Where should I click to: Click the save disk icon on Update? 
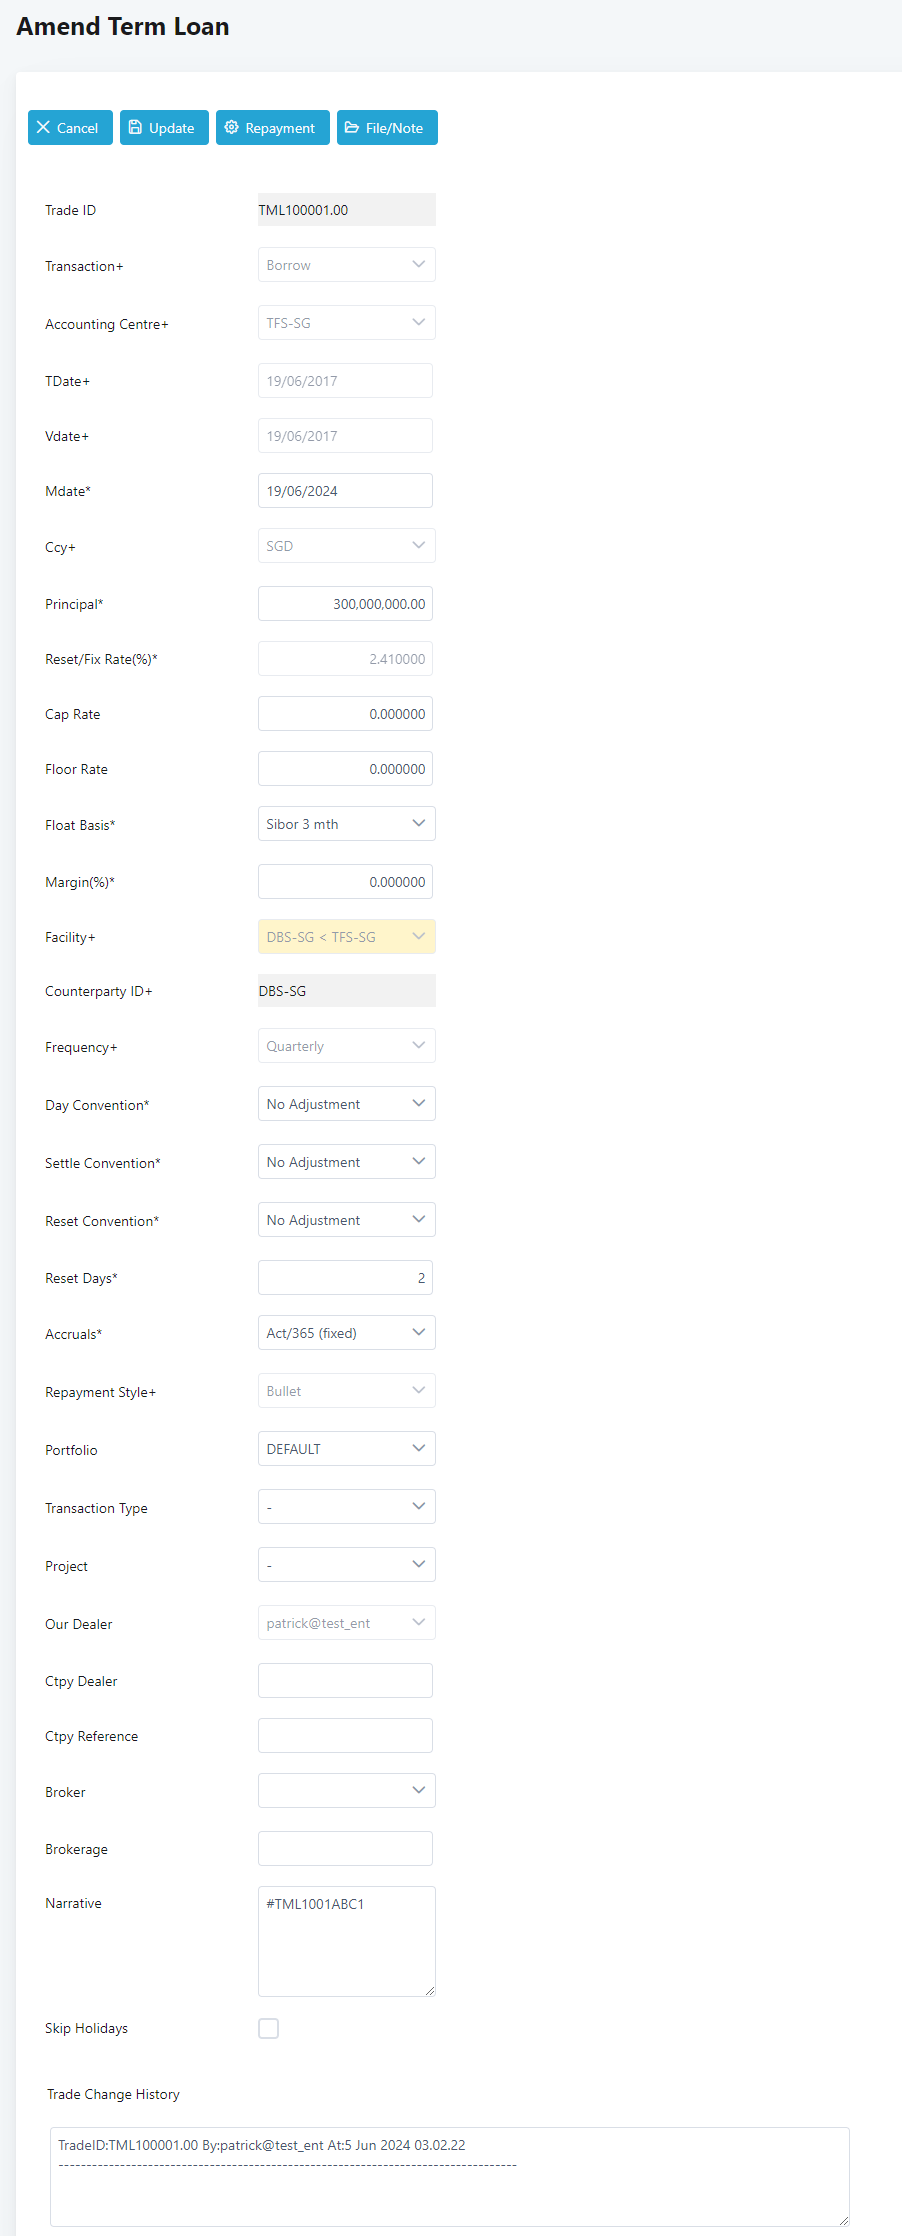(135, 128)
